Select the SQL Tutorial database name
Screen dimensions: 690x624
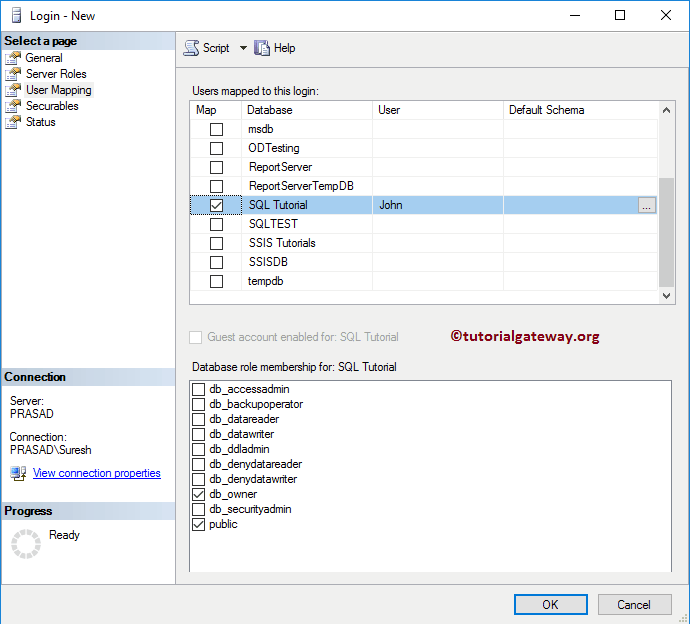pos(278,205)
